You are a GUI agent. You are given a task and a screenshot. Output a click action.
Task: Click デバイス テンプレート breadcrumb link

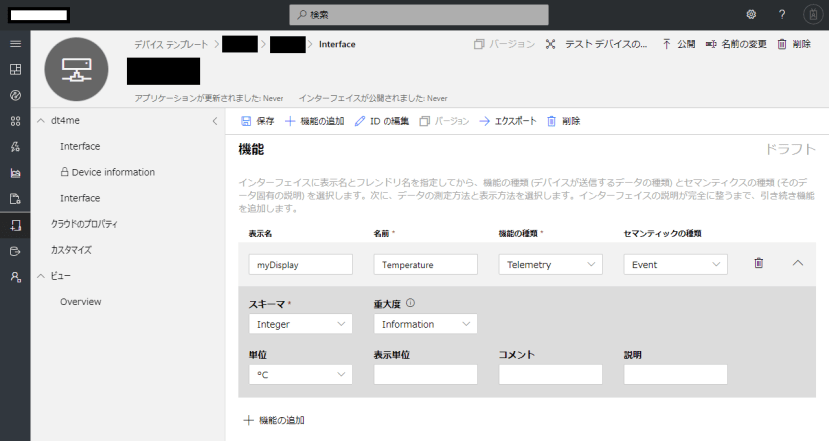pos(171,44)
